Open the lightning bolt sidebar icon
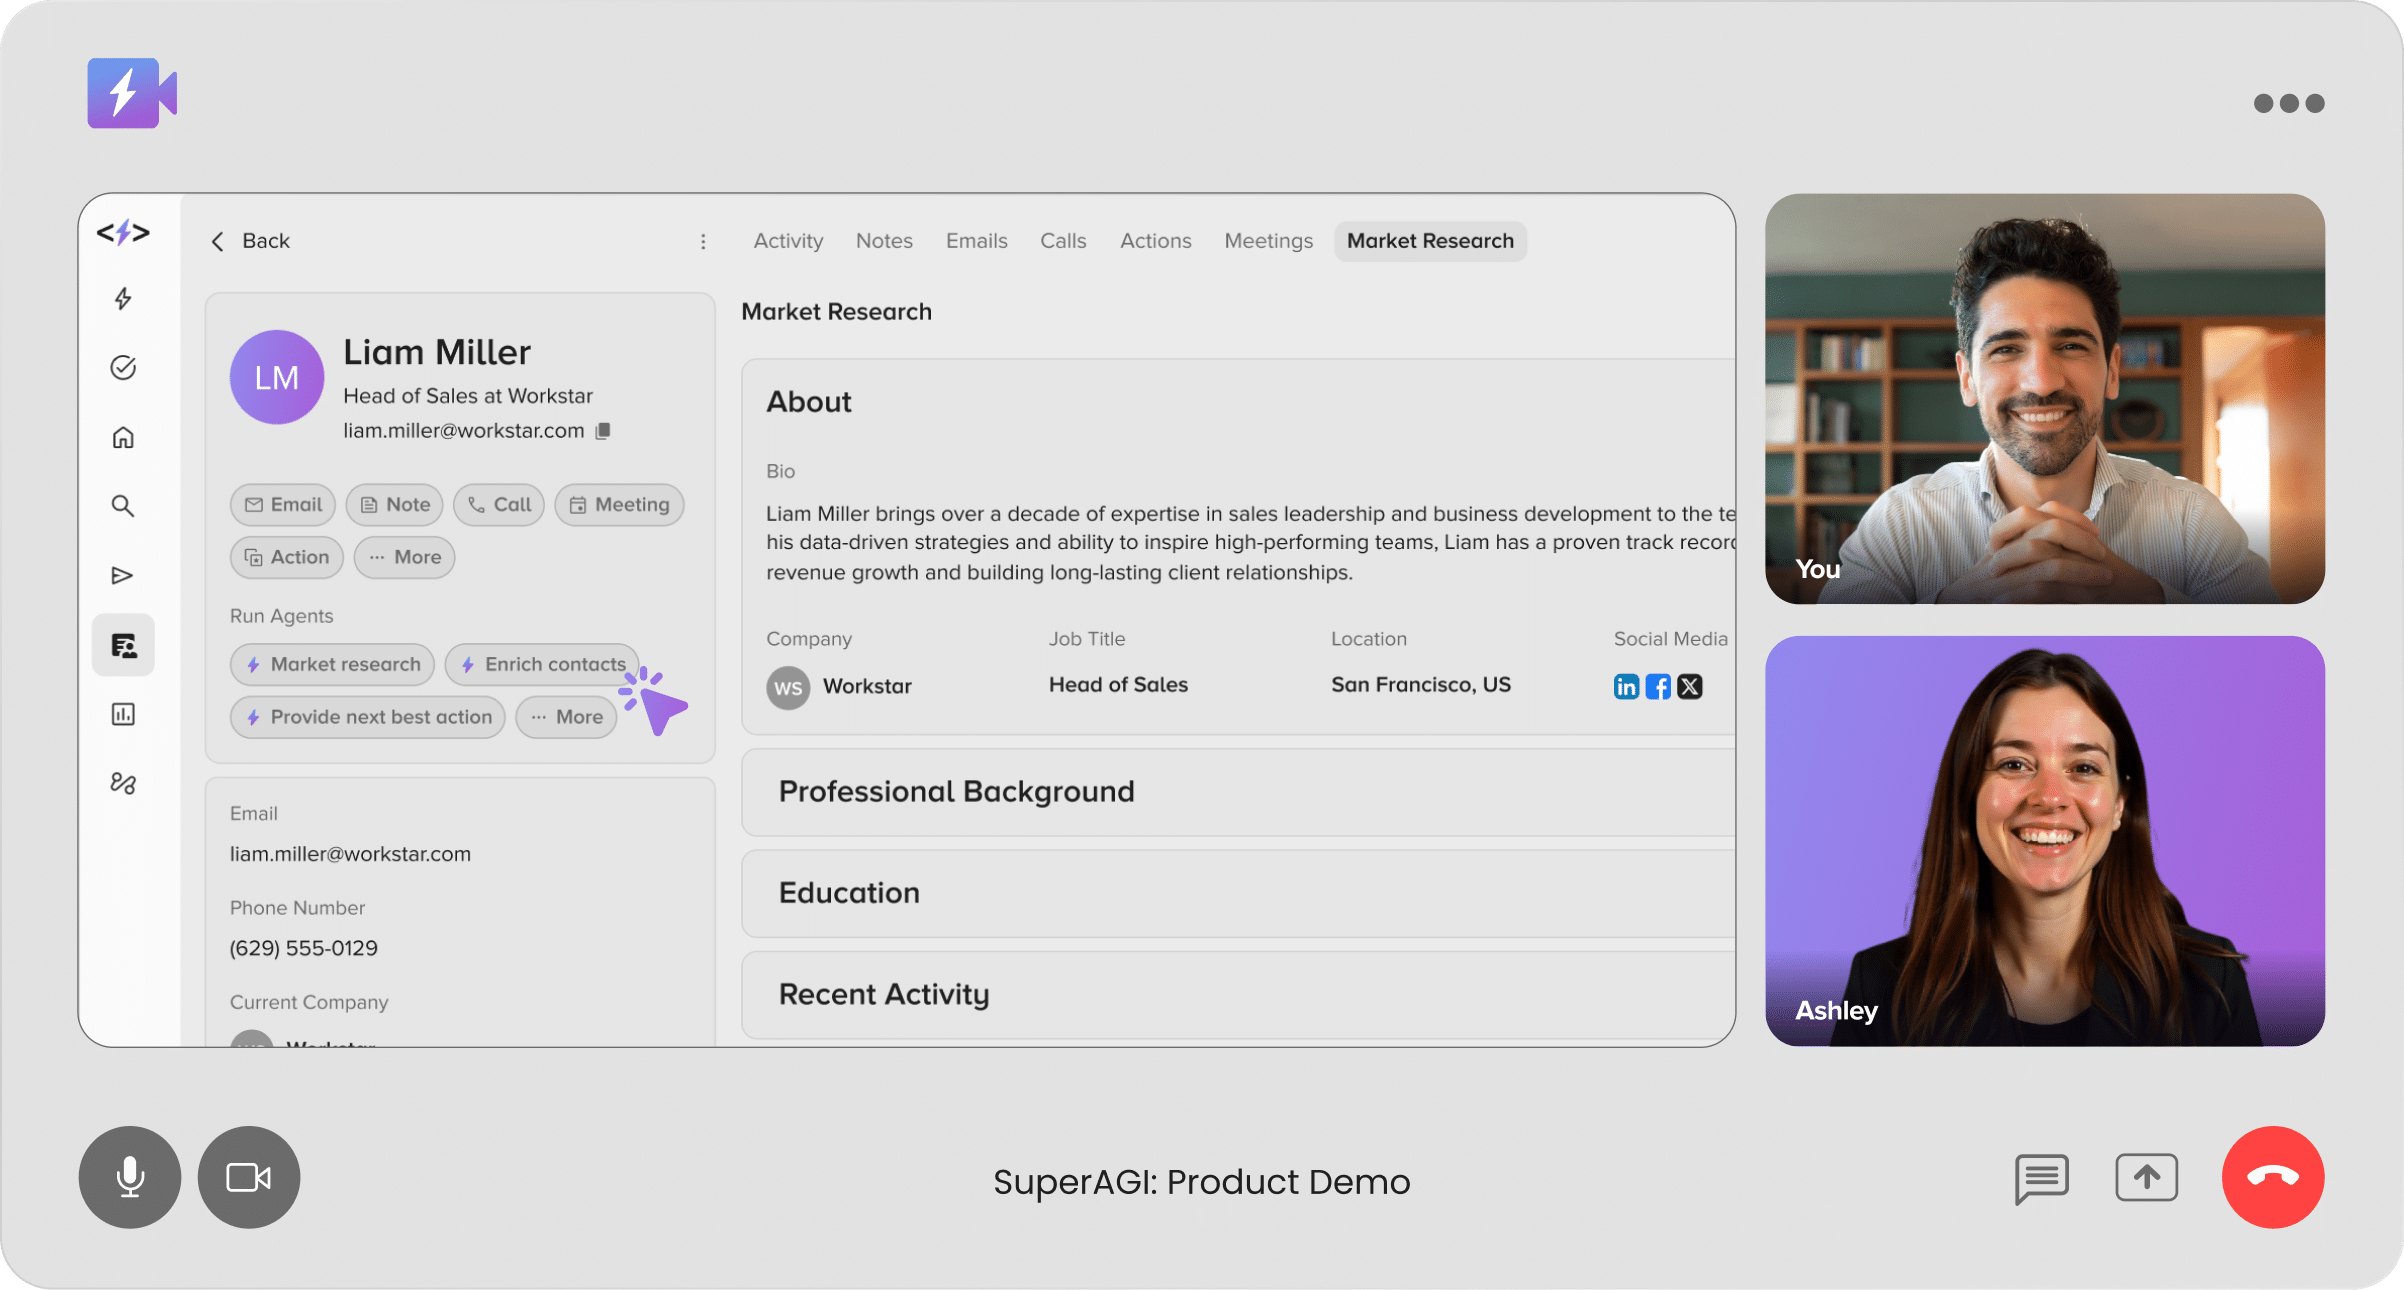This screenshot has height=1290, width=2404. 123,298
